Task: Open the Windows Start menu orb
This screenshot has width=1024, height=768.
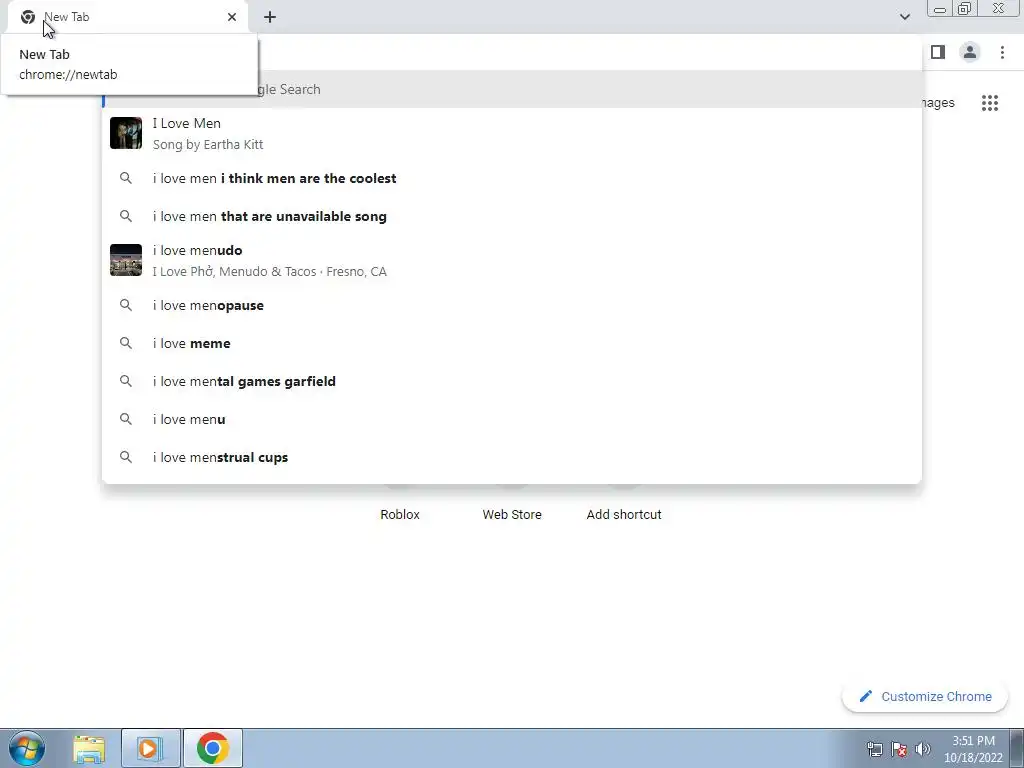Action: pos(27,748)
